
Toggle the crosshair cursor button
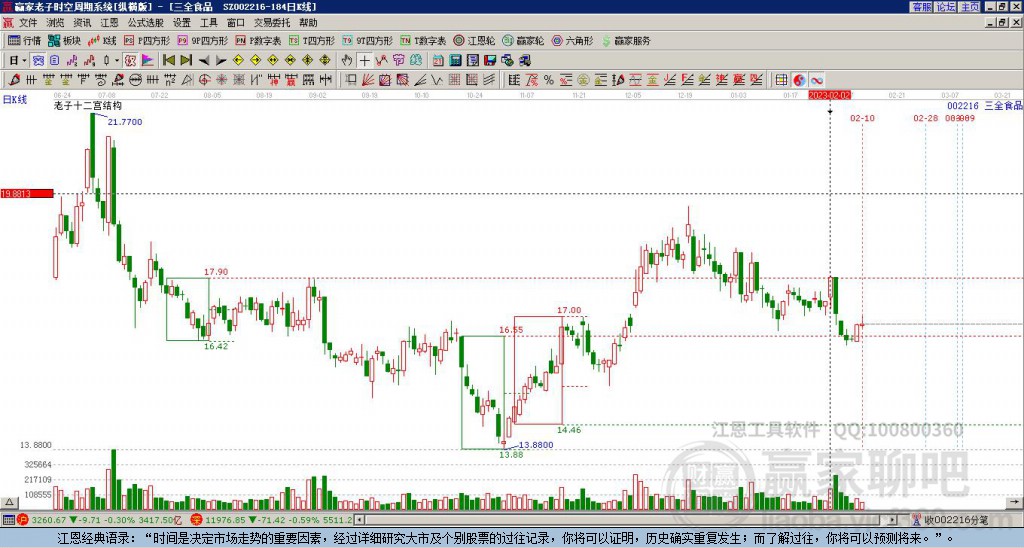point(365,60)
